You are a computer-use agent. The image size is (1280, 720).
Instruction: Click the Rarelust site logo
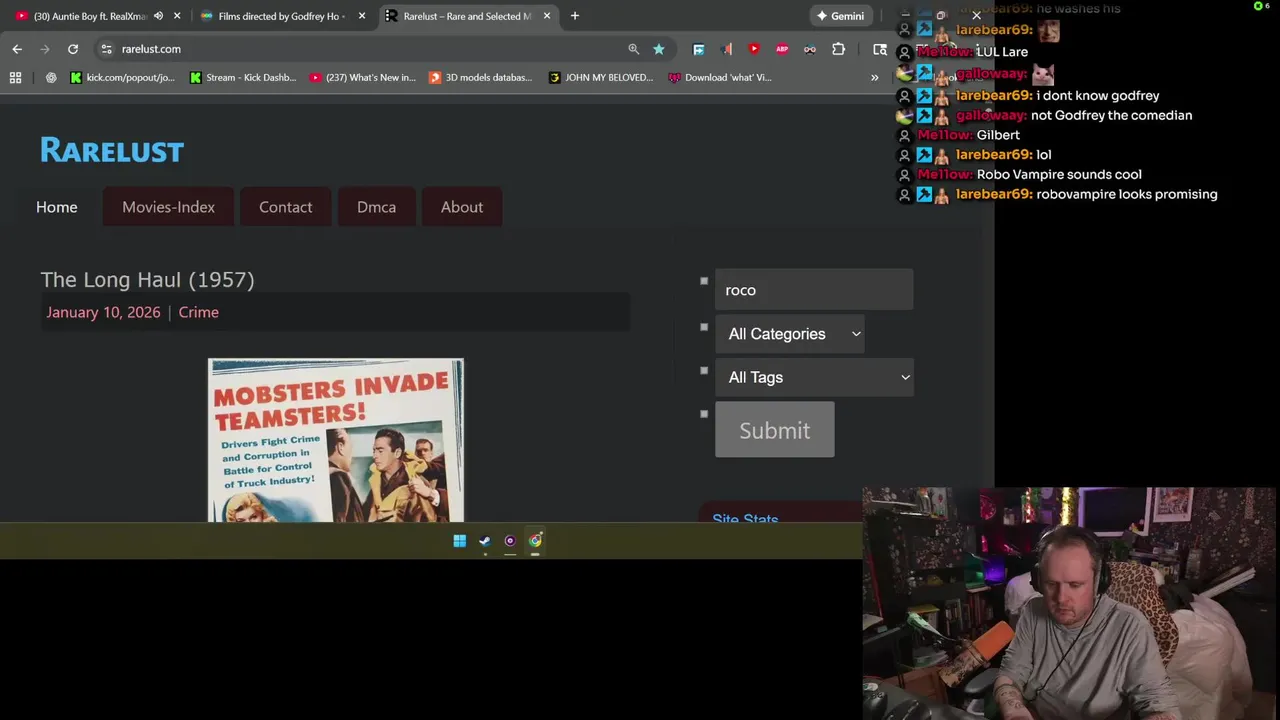112,150
